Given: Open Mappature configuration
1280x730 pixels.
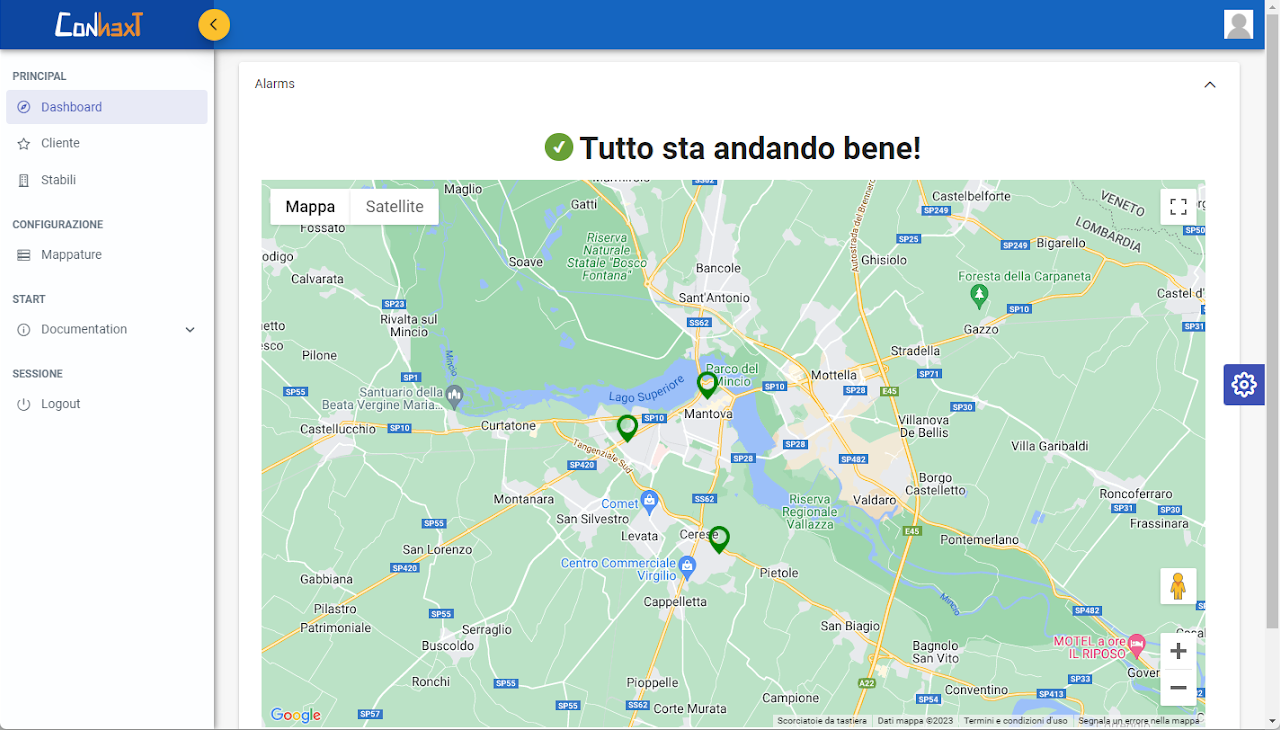Looking at the screenshot, I should click(x=71, y=255).
